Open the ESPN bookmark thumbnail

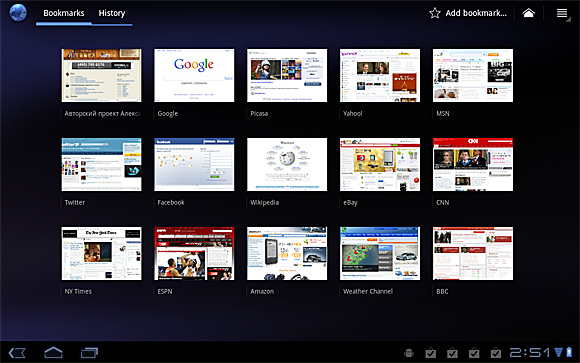[194, 253]
